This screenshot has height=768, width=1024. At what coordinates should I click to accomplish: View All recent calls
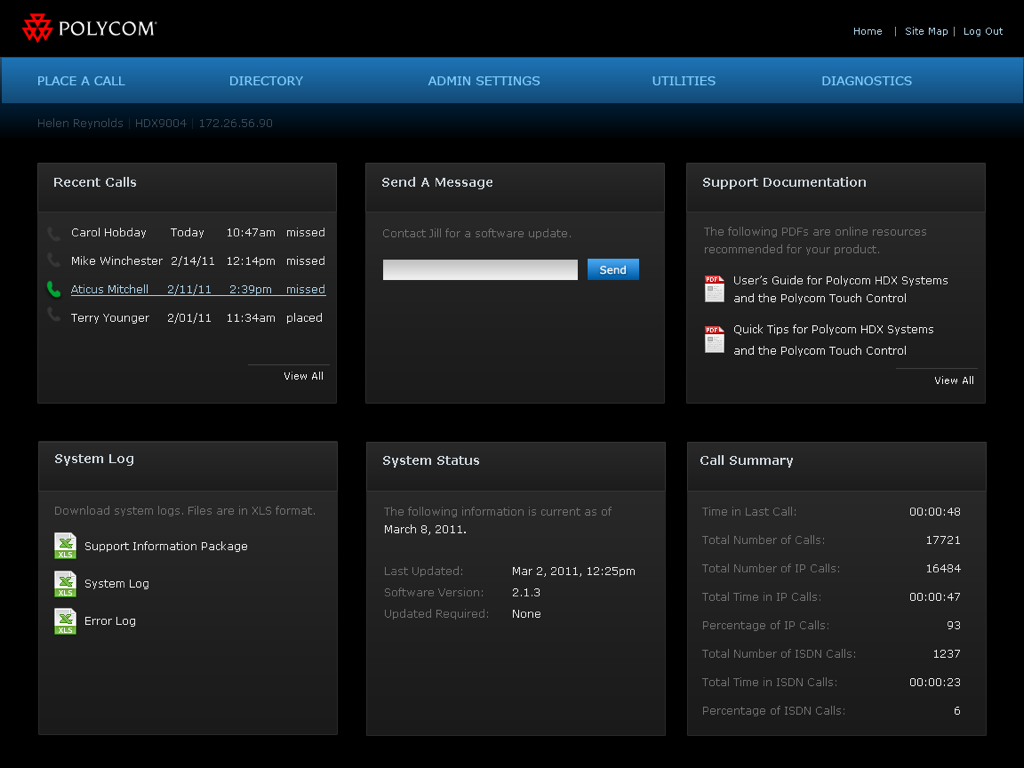[x=303, y=376]
